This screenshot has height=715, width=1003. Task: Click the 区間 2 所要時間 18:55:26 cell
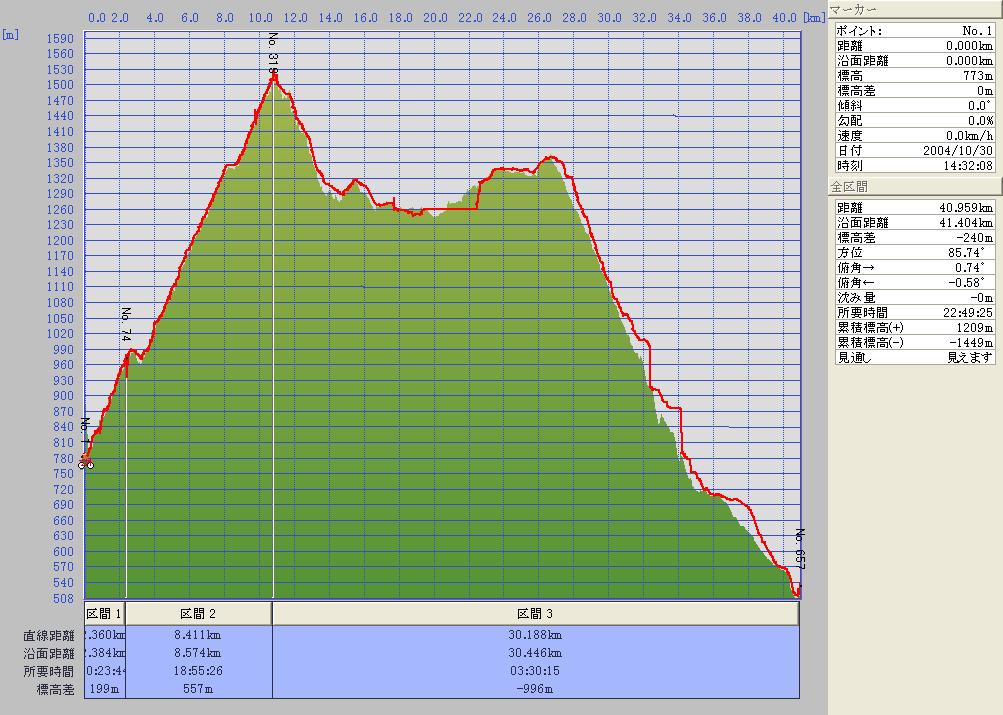pyautogui.click(x=198, y=671)
